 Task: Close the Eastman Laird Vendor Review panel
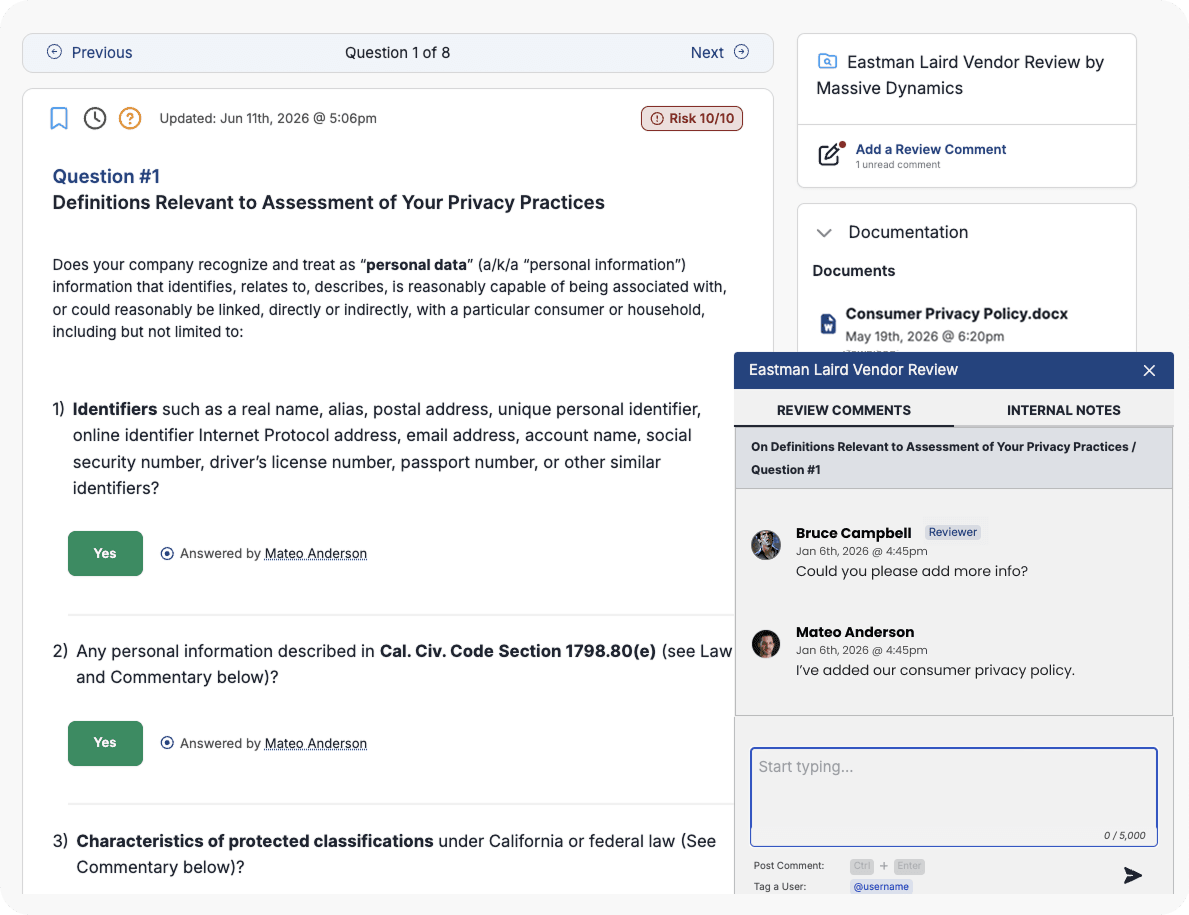(1150, 370)
